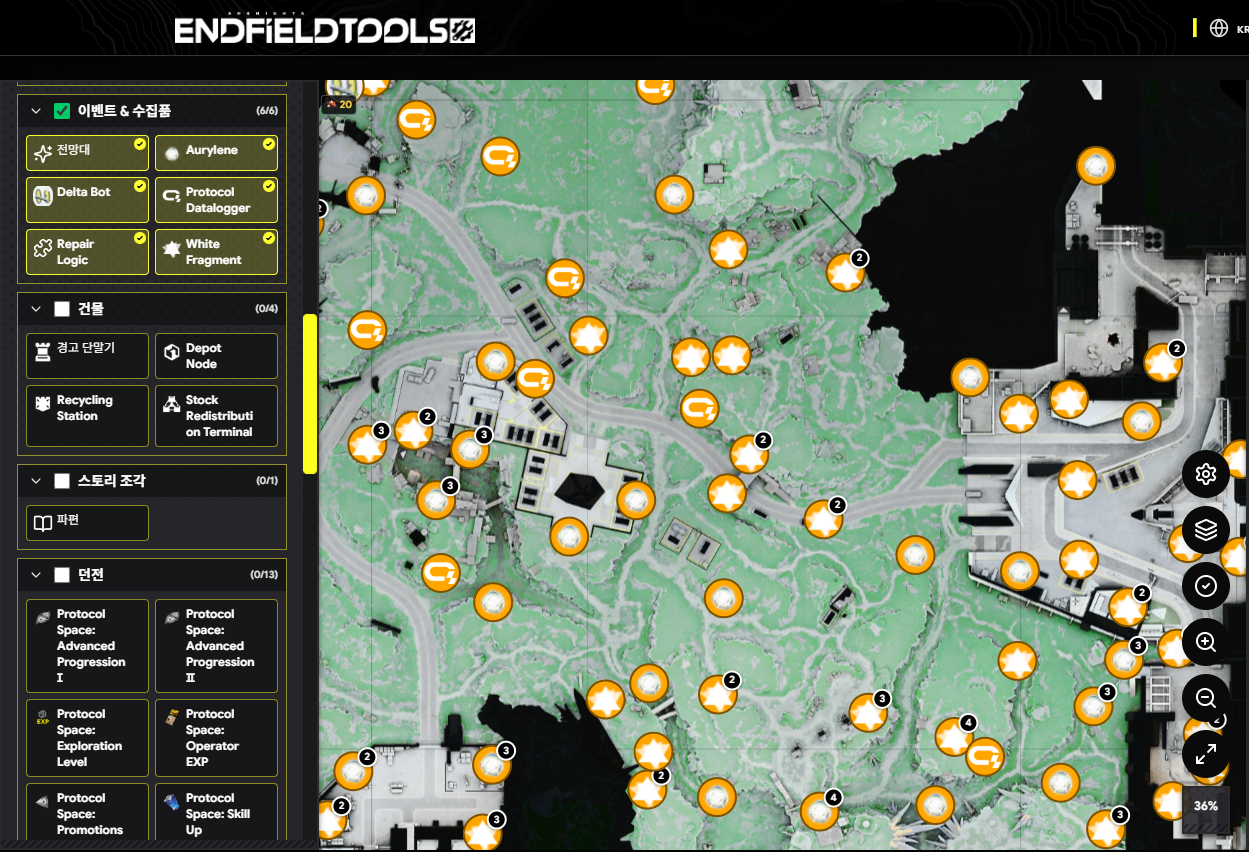Click the (6/6) count on 이벤트 & 수집품 header
This screenshot has width=1249, height=852.
[266, 111]
